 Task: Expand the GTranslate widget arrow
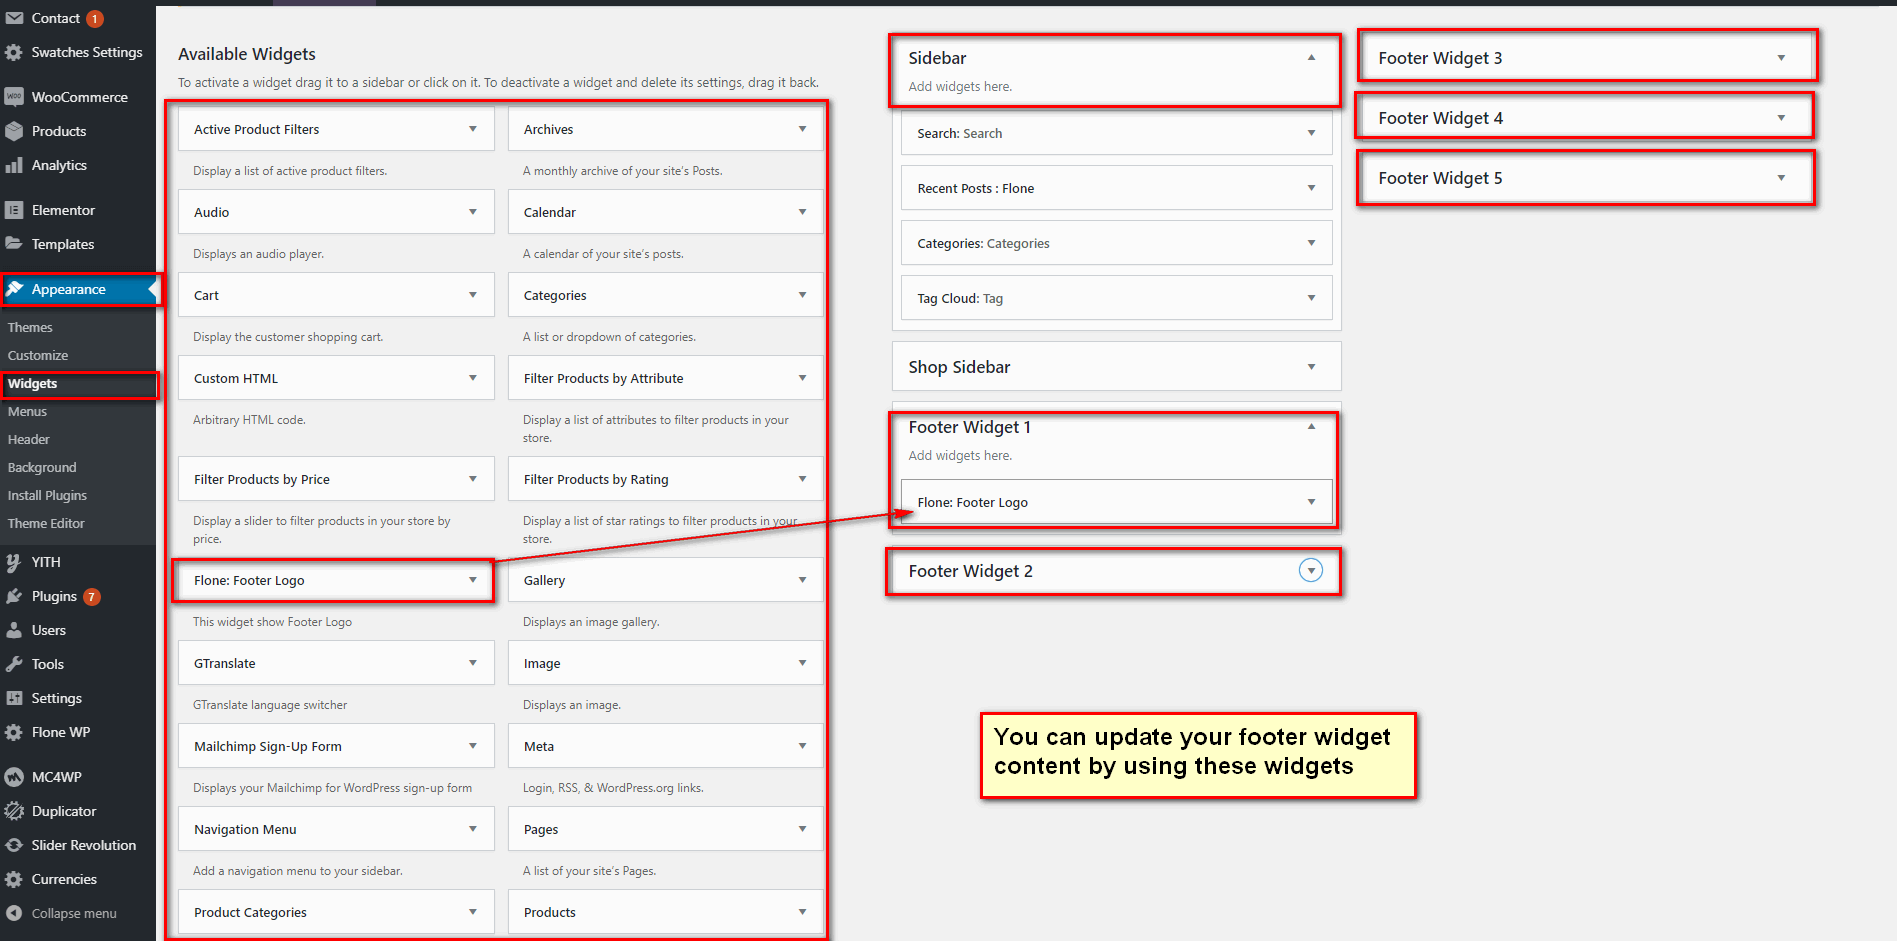tap(473, 663)
